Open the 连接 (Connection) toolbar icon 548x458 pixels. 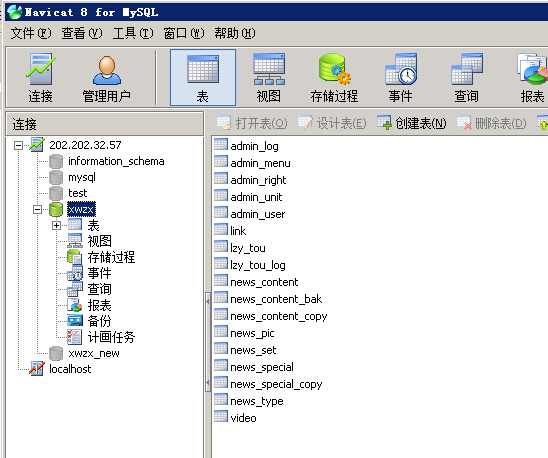coord(40,78)
